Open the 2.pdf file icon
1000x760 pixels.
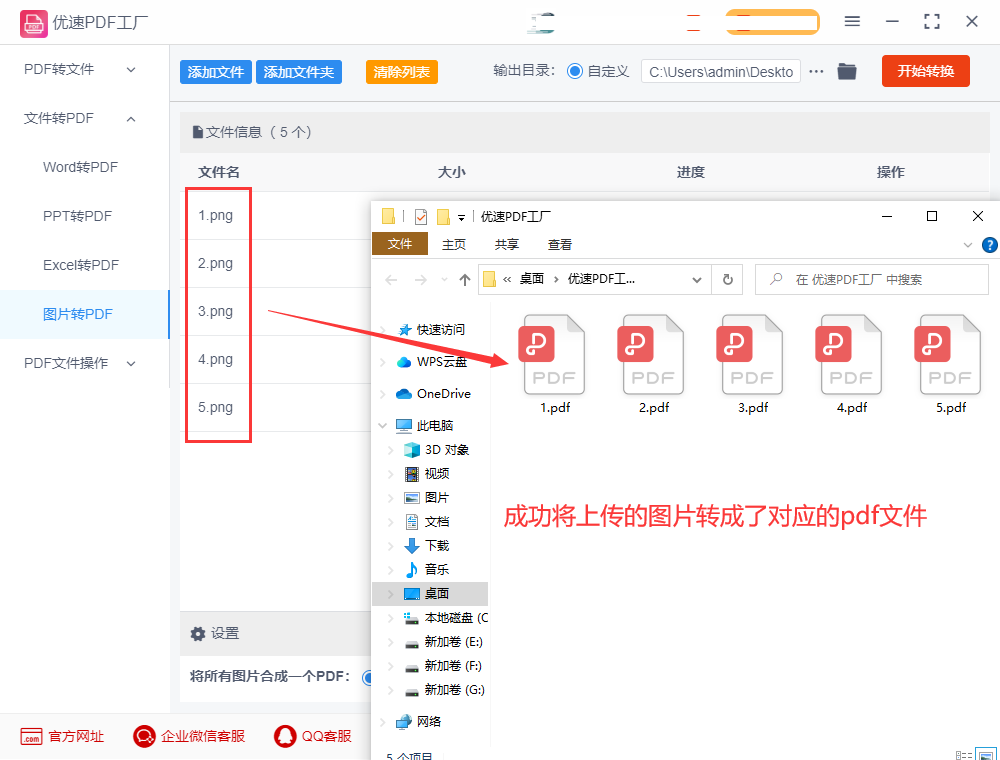[x=652, y=354]
